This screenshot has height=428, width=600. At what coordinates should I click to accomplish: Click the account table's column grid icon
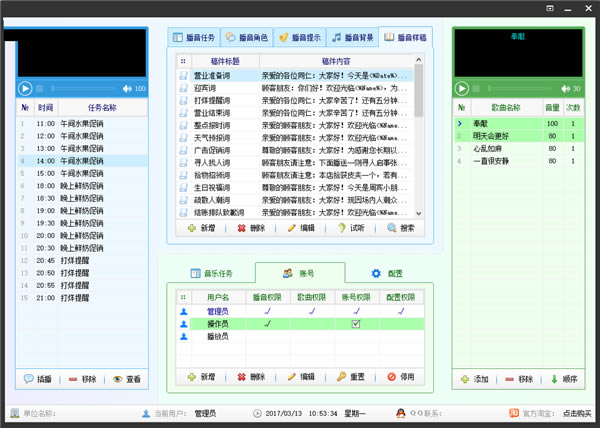(x=183, y=297)
